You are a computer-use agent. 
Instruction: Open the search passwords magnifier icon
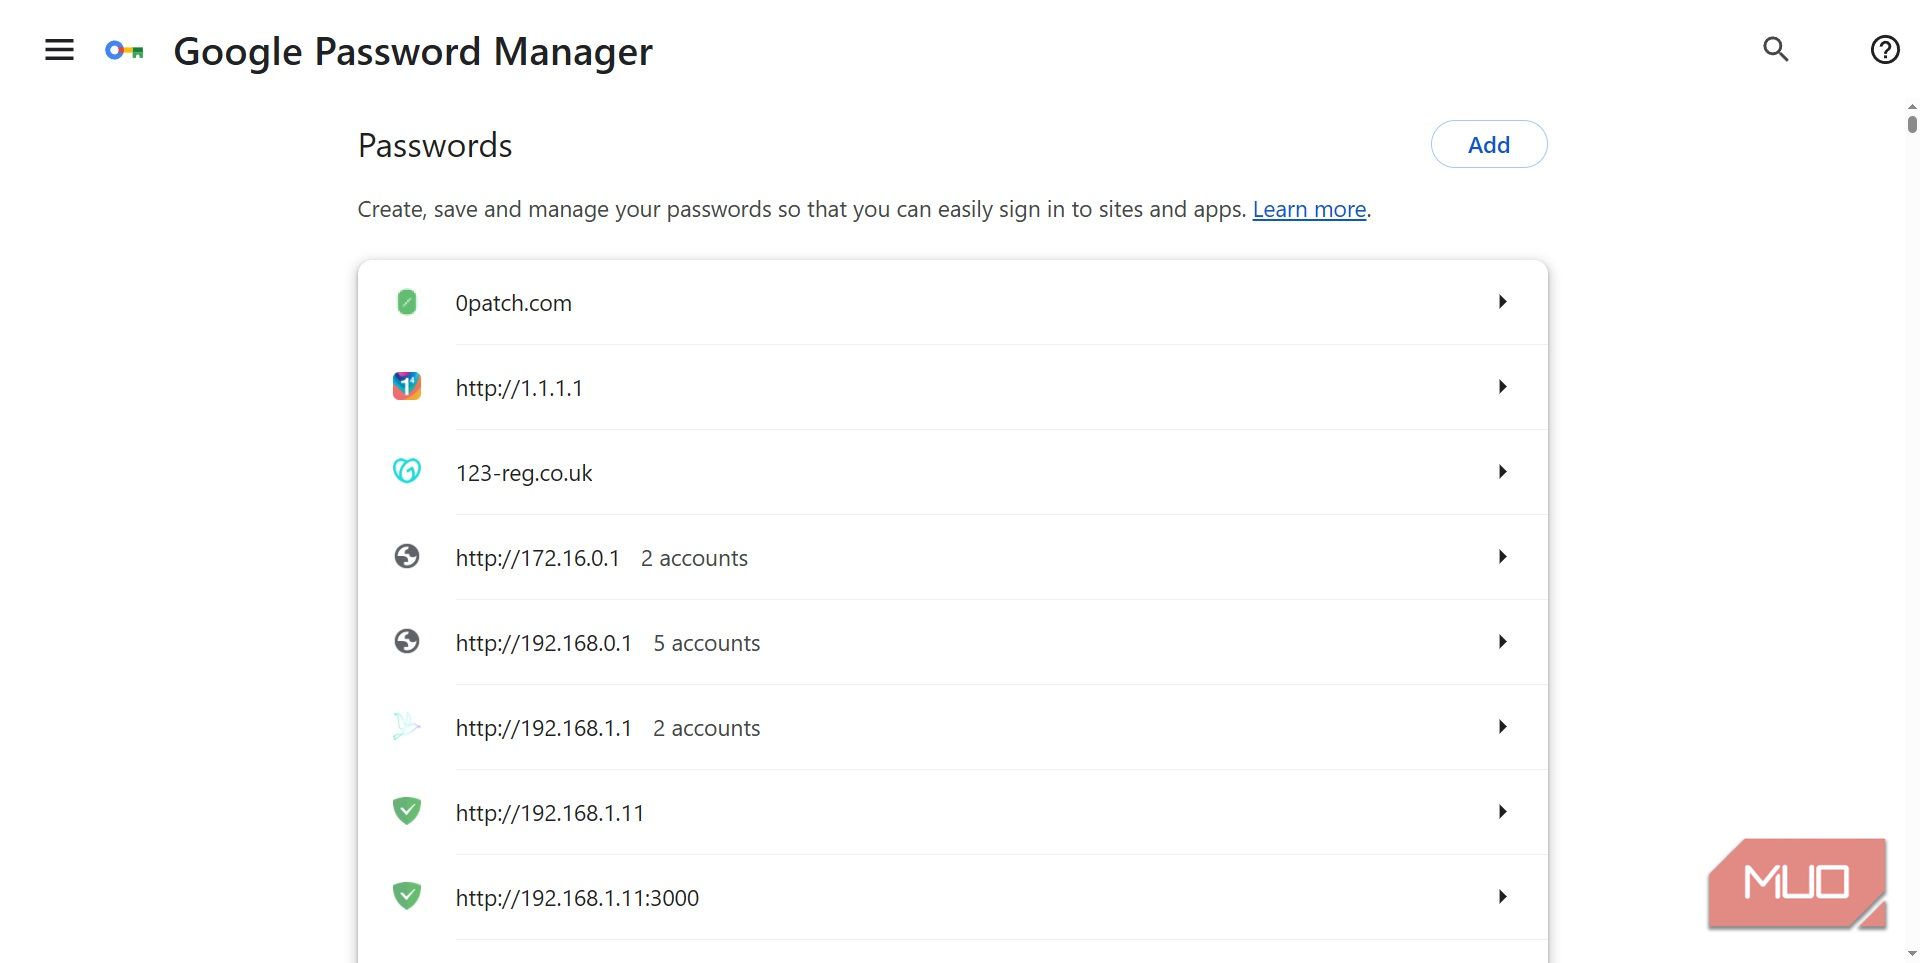1775,49
